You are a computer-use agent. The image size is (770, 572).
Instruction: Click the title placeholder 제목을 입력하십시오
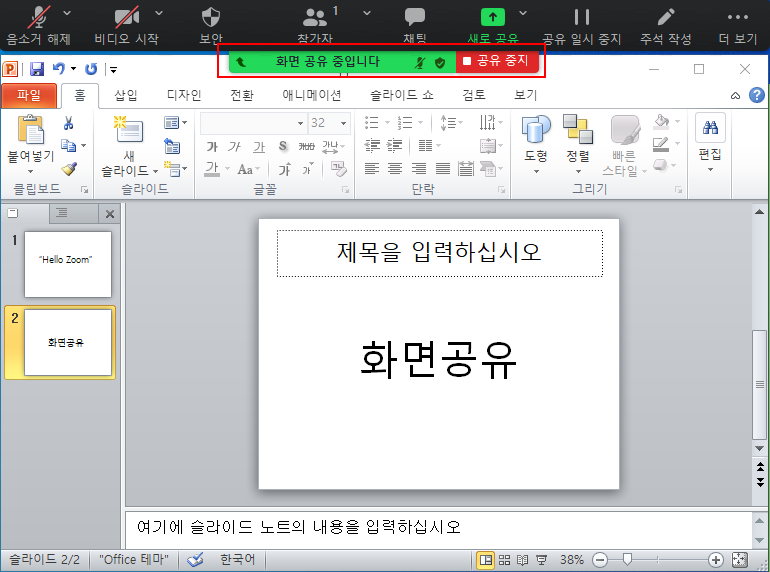(440, 252)
